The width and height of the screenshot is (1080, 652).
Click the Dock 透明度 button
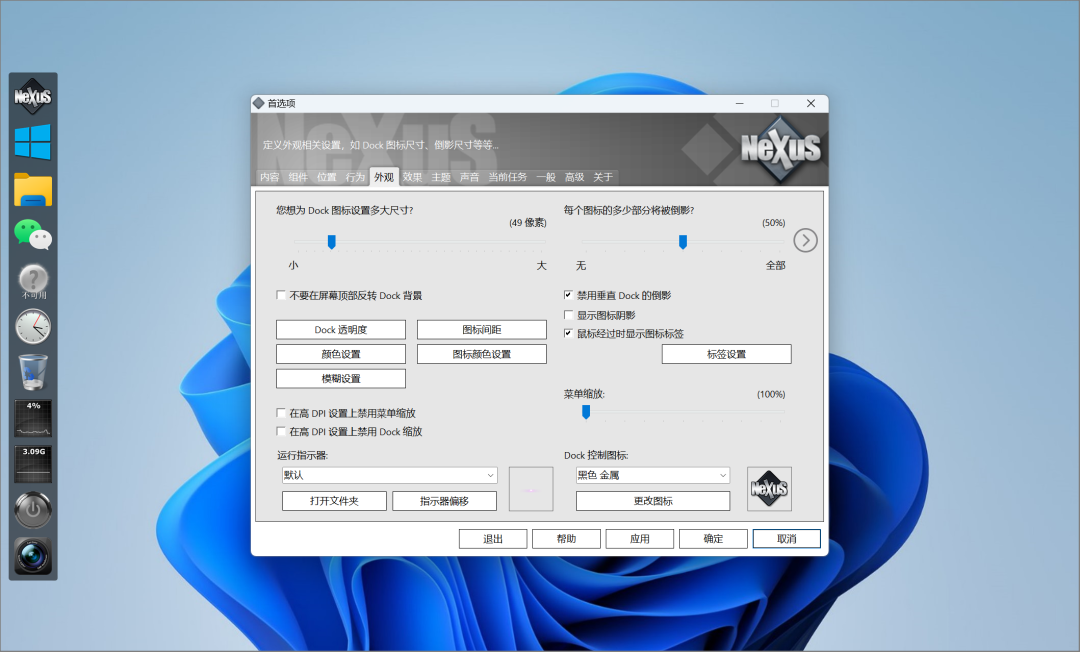click(340, 330)
